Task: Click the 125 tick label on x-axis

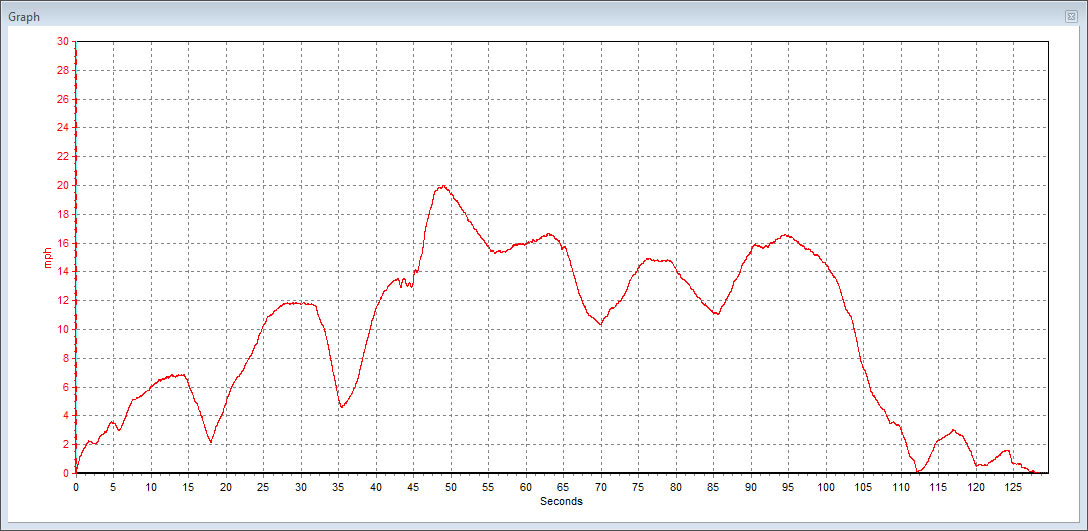Action: [1013, 488]
